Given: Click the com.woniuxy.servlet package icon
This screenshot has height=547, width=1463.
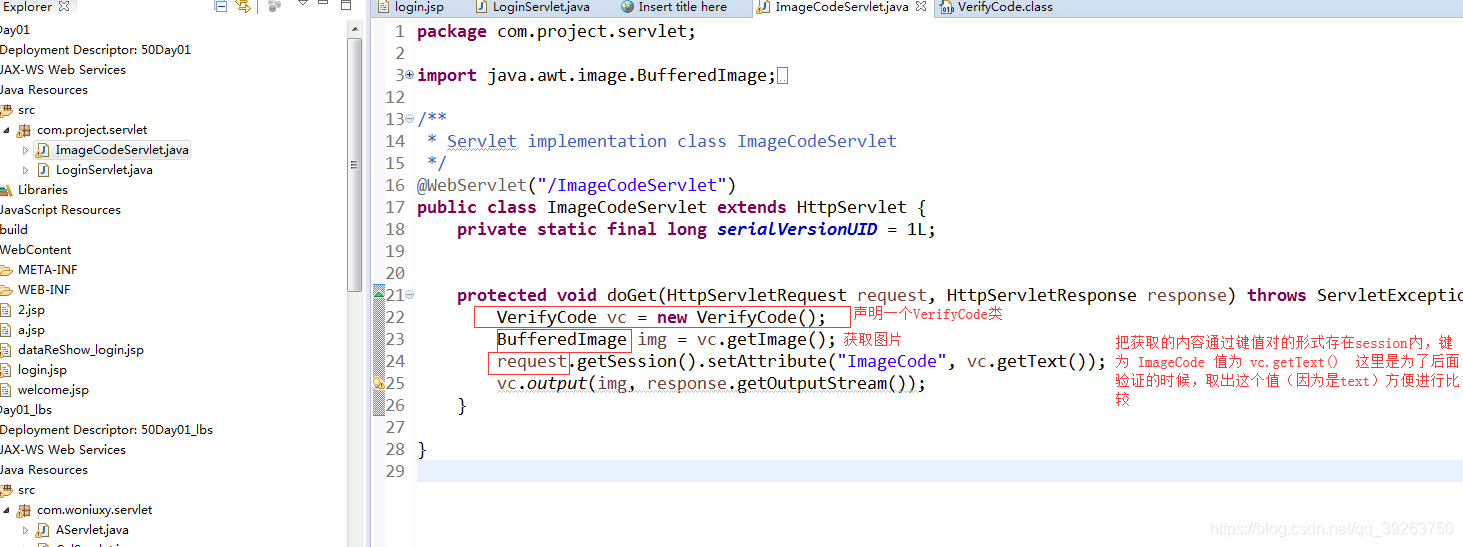Looking at the screenshot, I should pyautogui.click(x=24, y=510).
